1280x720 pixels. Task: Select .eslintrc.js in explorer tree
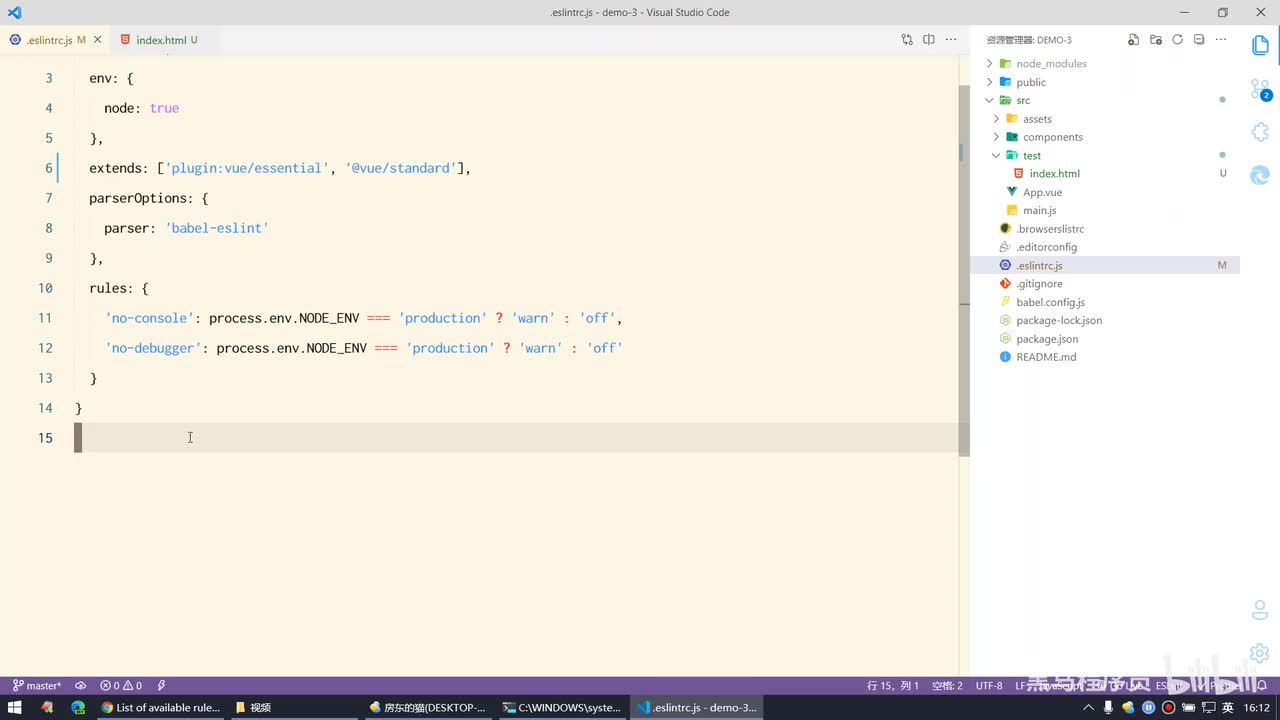(1105, 265)
